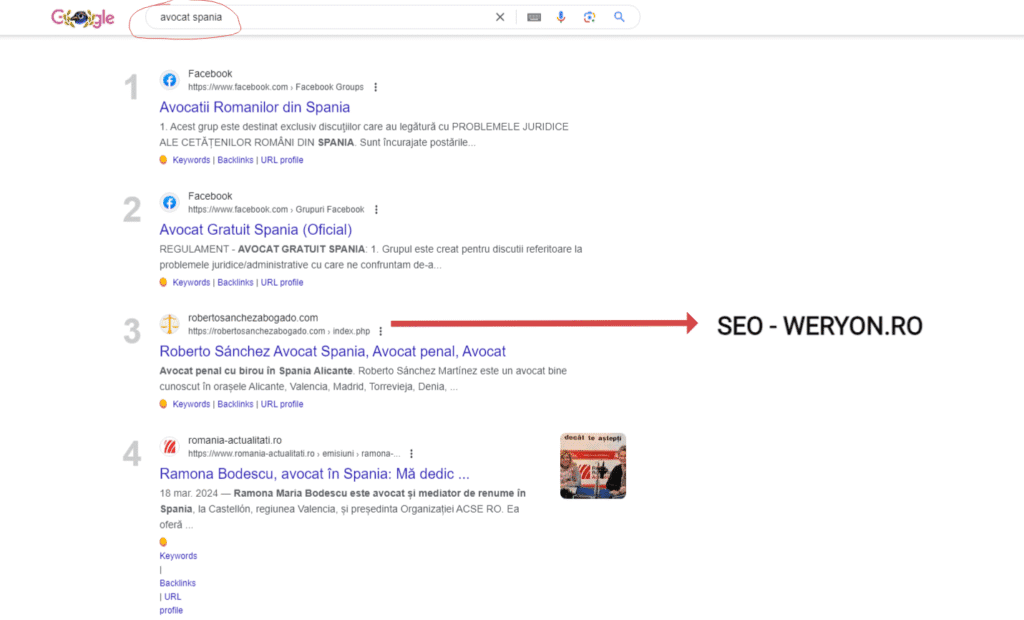
Task: Open the three-dot menu on Avocat Gratuit Spania
Action: [375, 209]
